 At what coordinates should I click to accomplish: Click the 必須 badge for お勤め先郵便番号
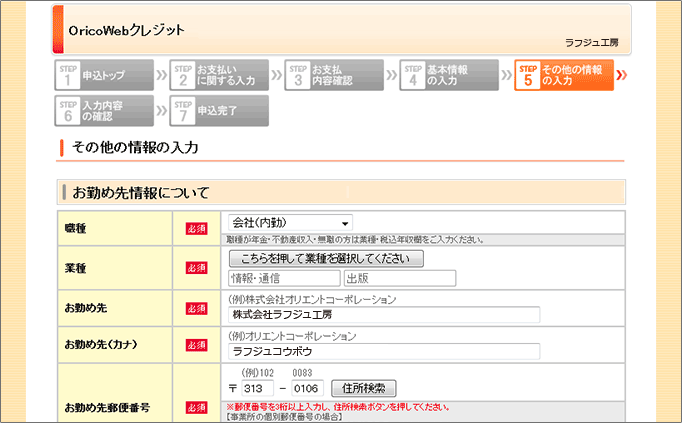coord(196,408)
